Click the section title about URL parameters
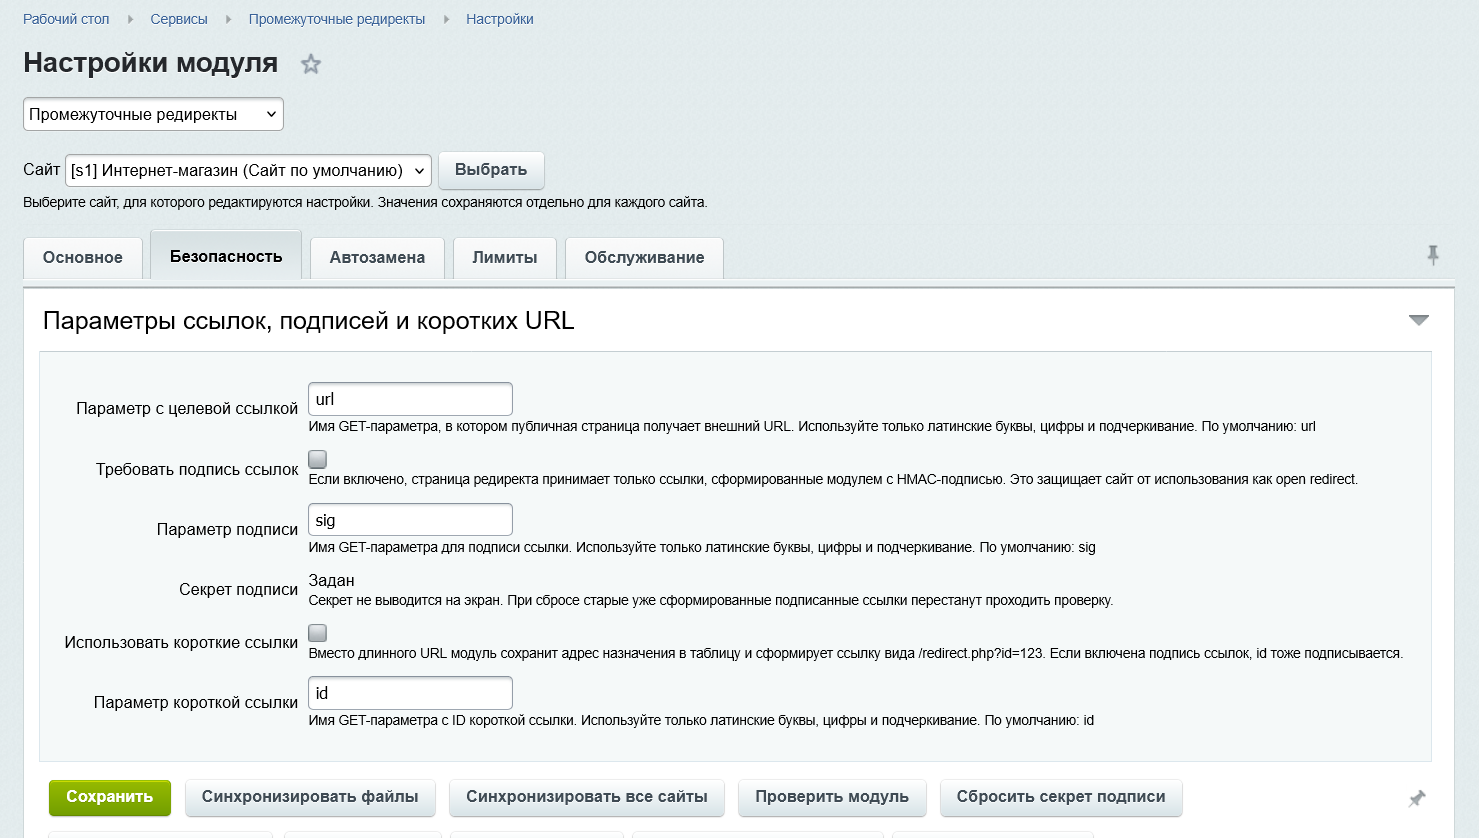1479x838 pixels. point(309,321)
